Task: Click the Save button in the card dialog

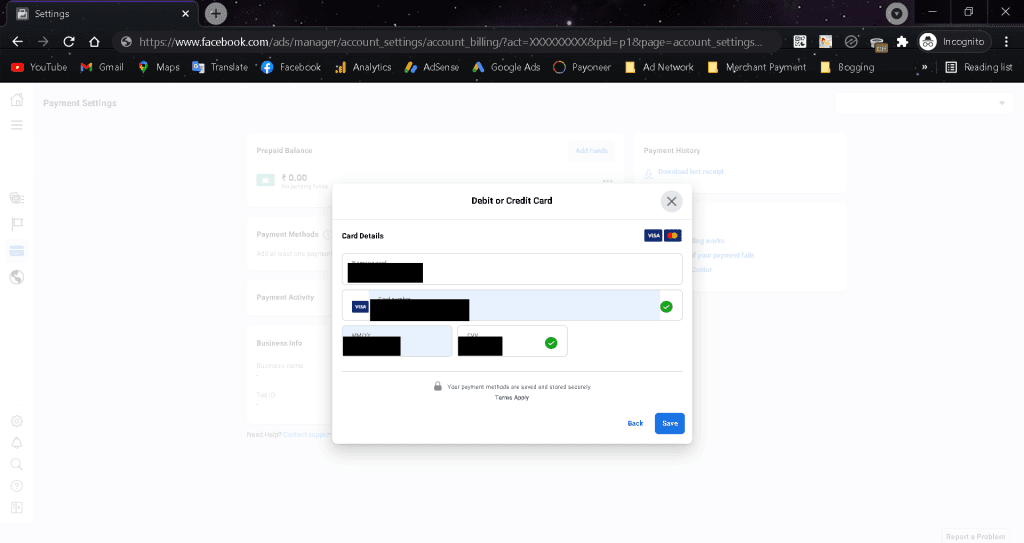Action: click(669, 423)
